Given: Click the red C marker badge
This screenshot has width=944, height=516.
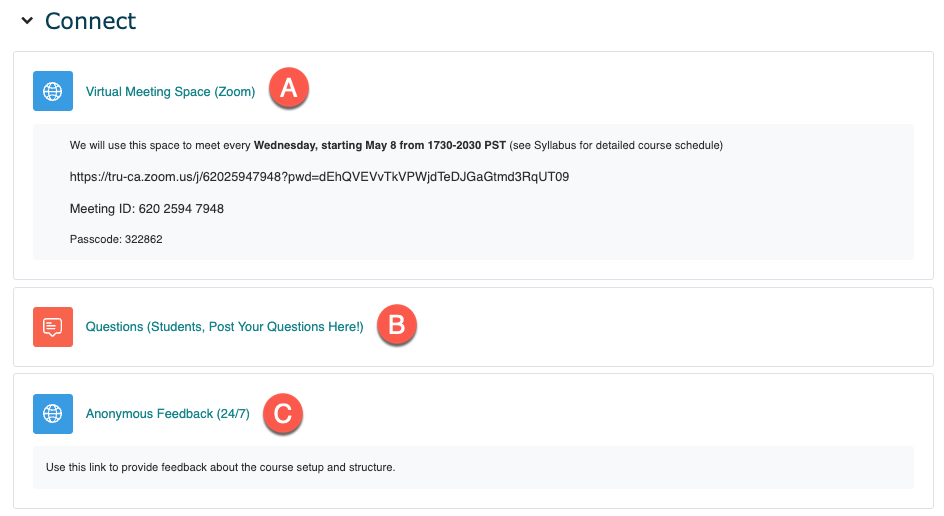Looking at the screenshot, I should [283, 414].
